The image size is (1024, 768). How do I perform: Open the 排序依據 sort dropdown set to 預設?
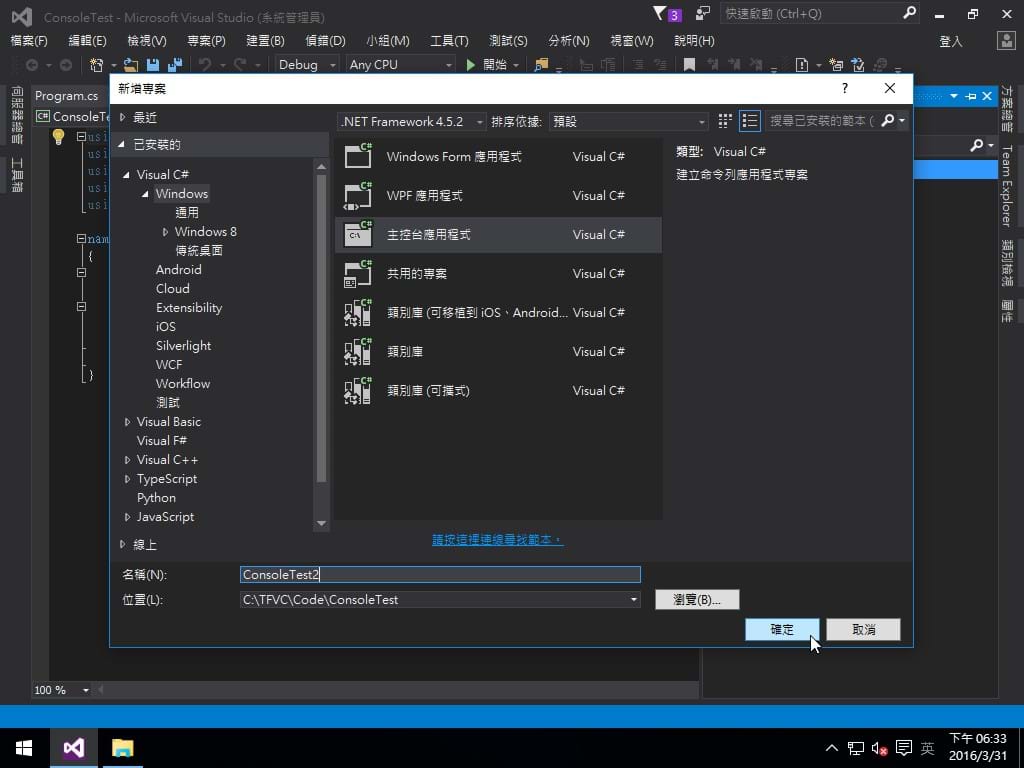628,121
